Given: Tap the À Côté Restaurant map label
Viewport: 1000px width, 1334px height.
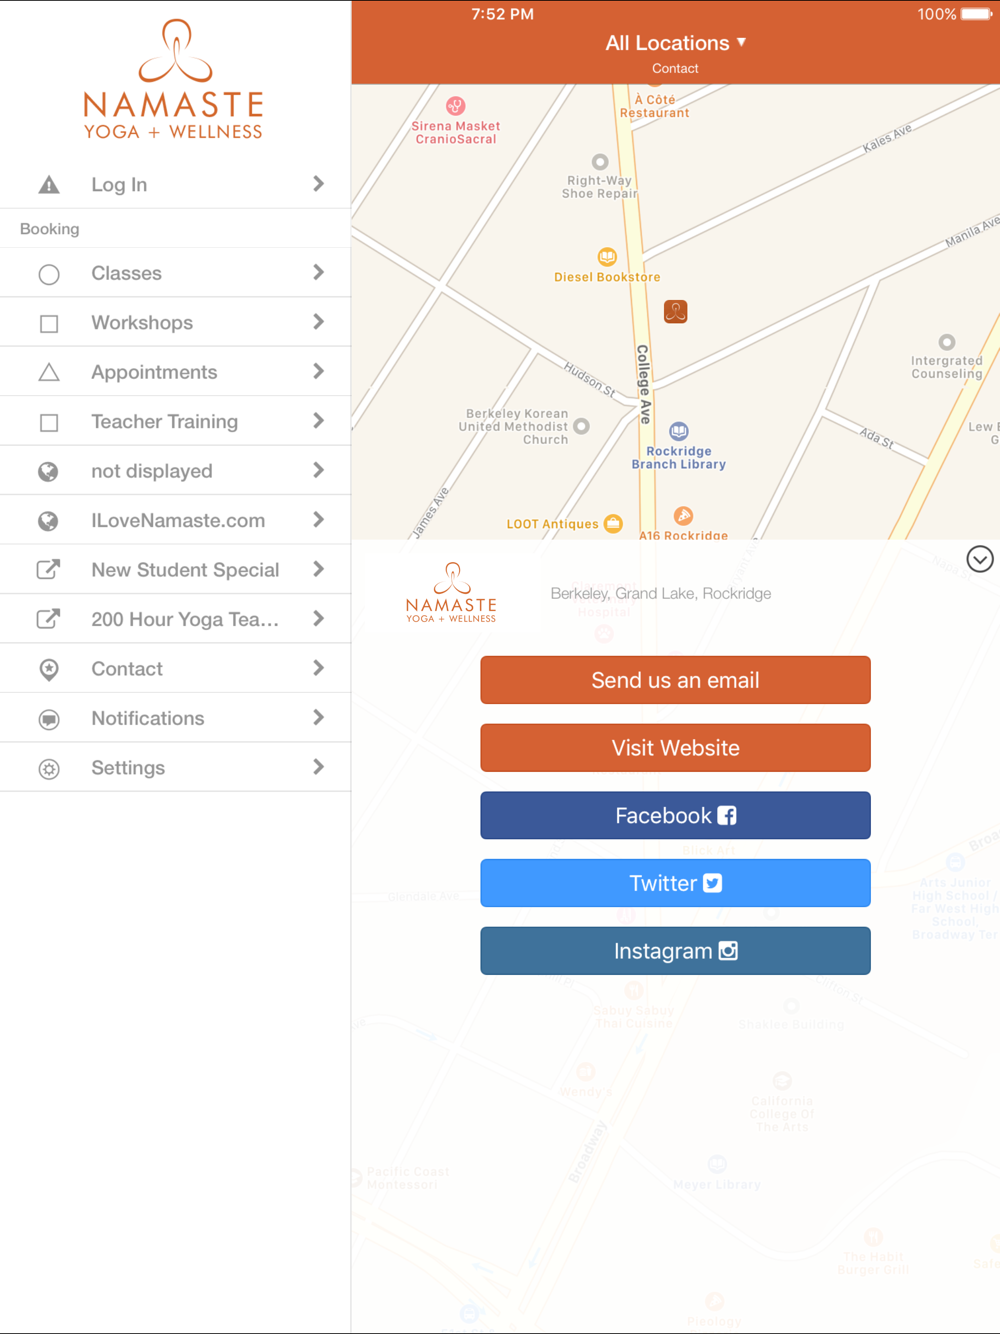Looking at the screenshot, I should [655, 106].
